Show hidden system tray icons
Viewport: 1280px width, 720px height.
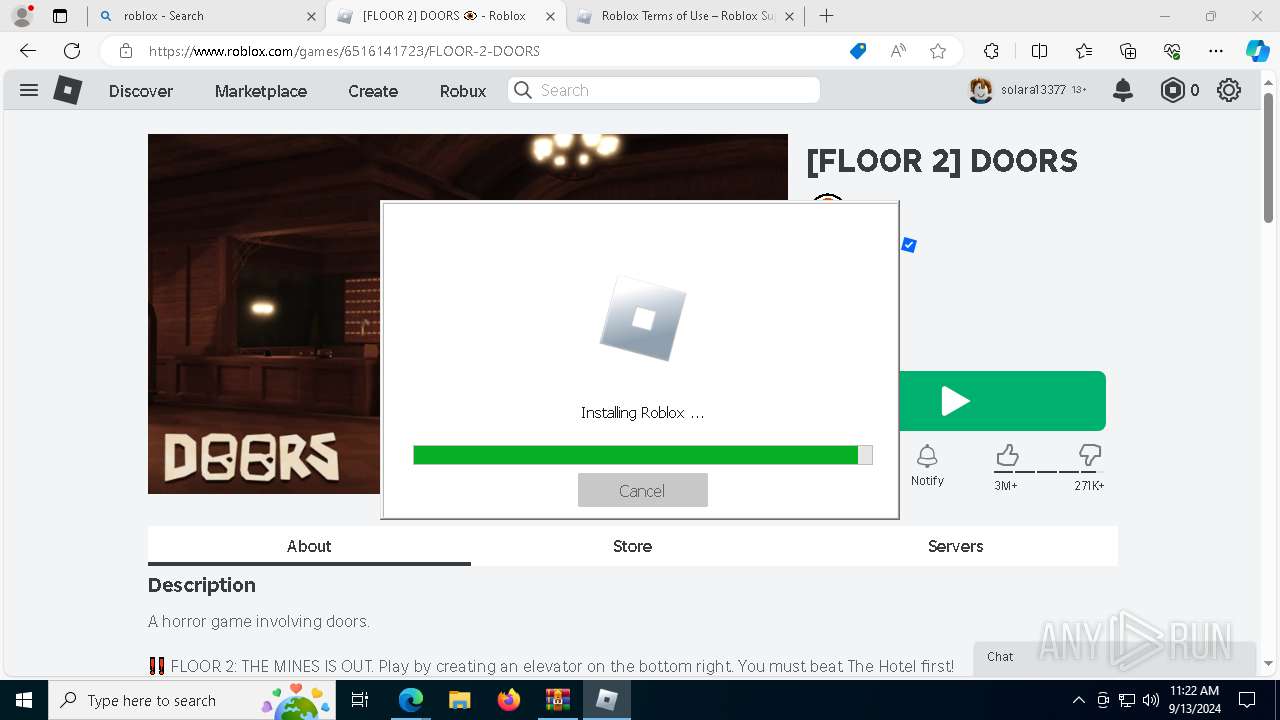pos(1078,700)
